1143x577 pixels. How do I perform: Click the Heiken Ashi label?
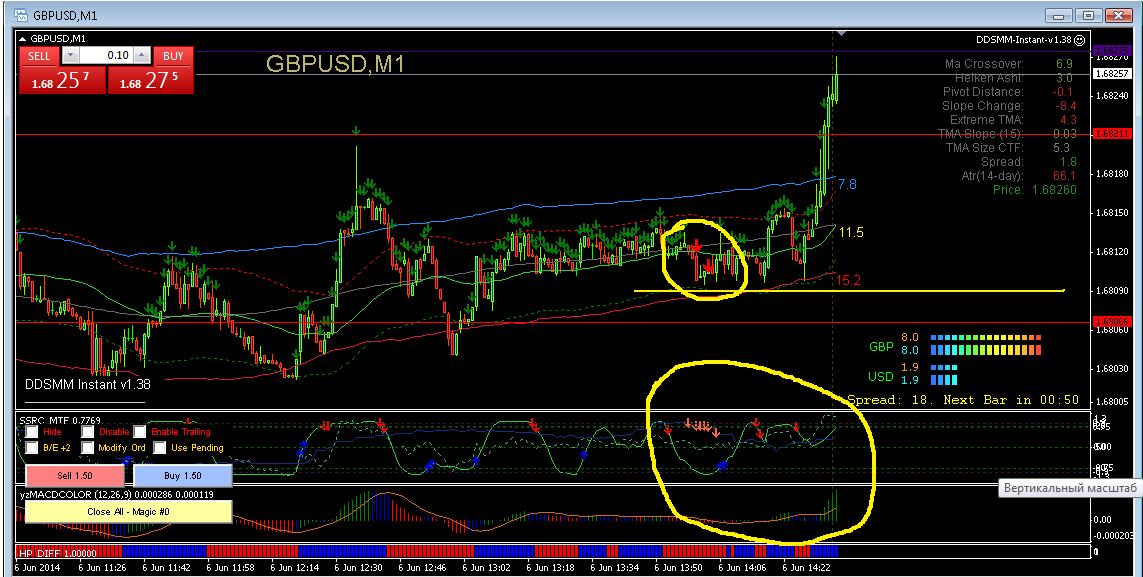[988, 78]
